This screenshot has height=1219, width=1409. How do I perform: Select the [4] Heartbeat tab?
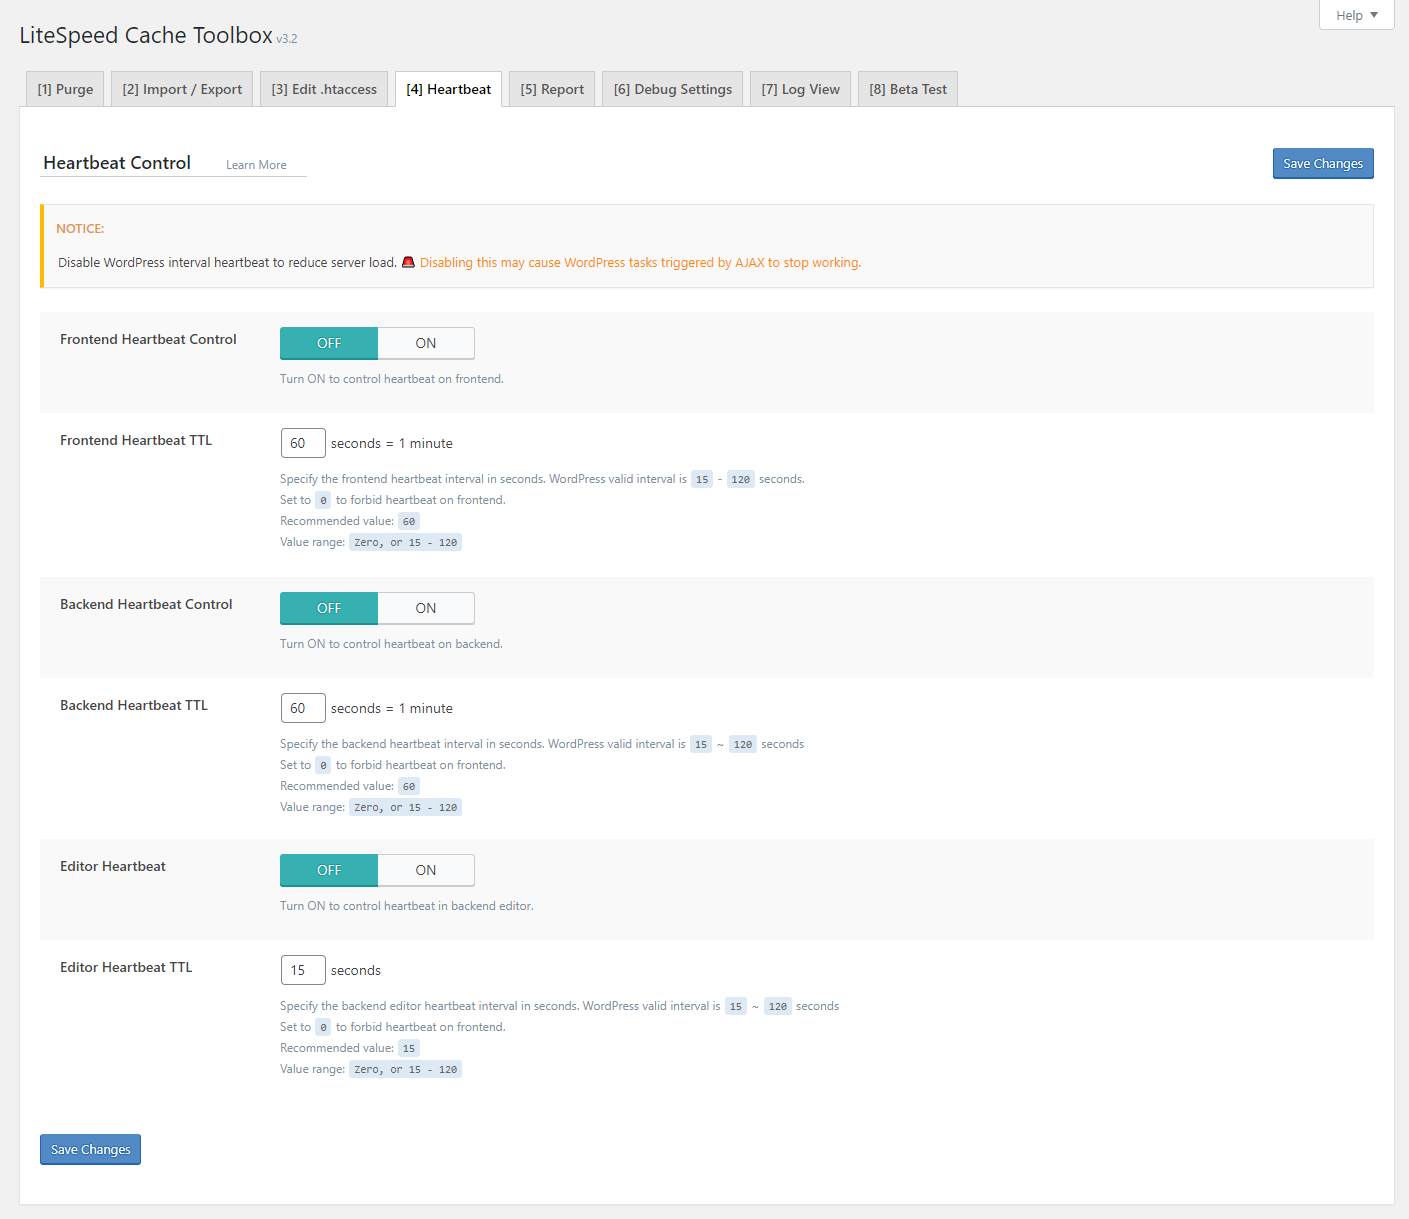click(448, 89)
